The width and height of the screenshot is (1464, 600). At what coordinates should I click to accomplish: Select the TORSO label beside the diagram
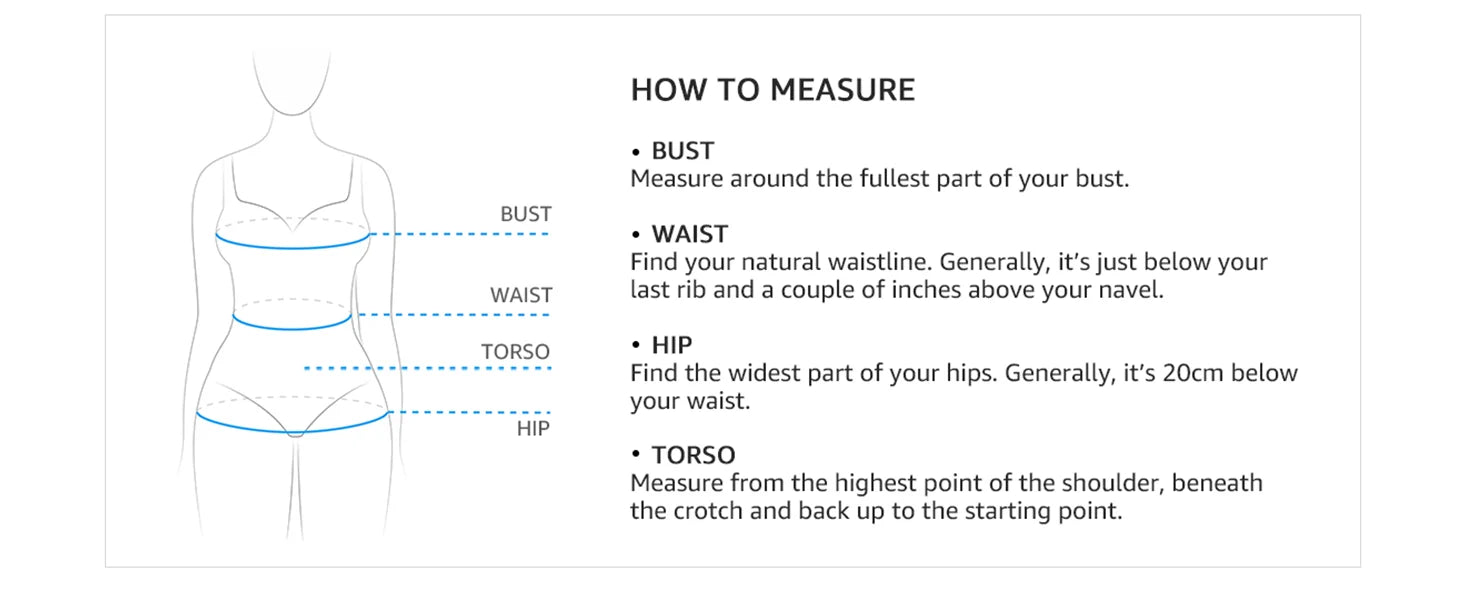point(515,352)
